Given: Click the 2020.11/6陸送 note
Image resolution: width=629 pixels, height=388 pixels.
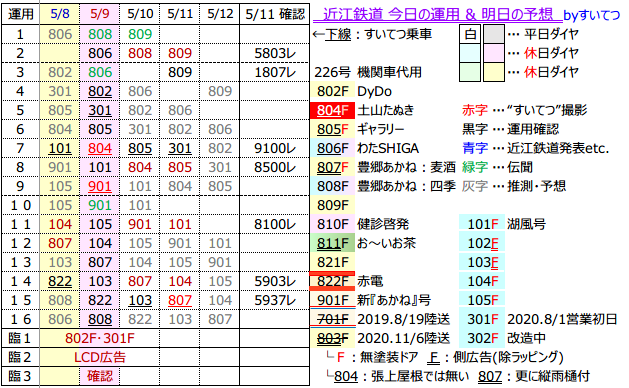Looking at the screenshot, I should point(404,338).
